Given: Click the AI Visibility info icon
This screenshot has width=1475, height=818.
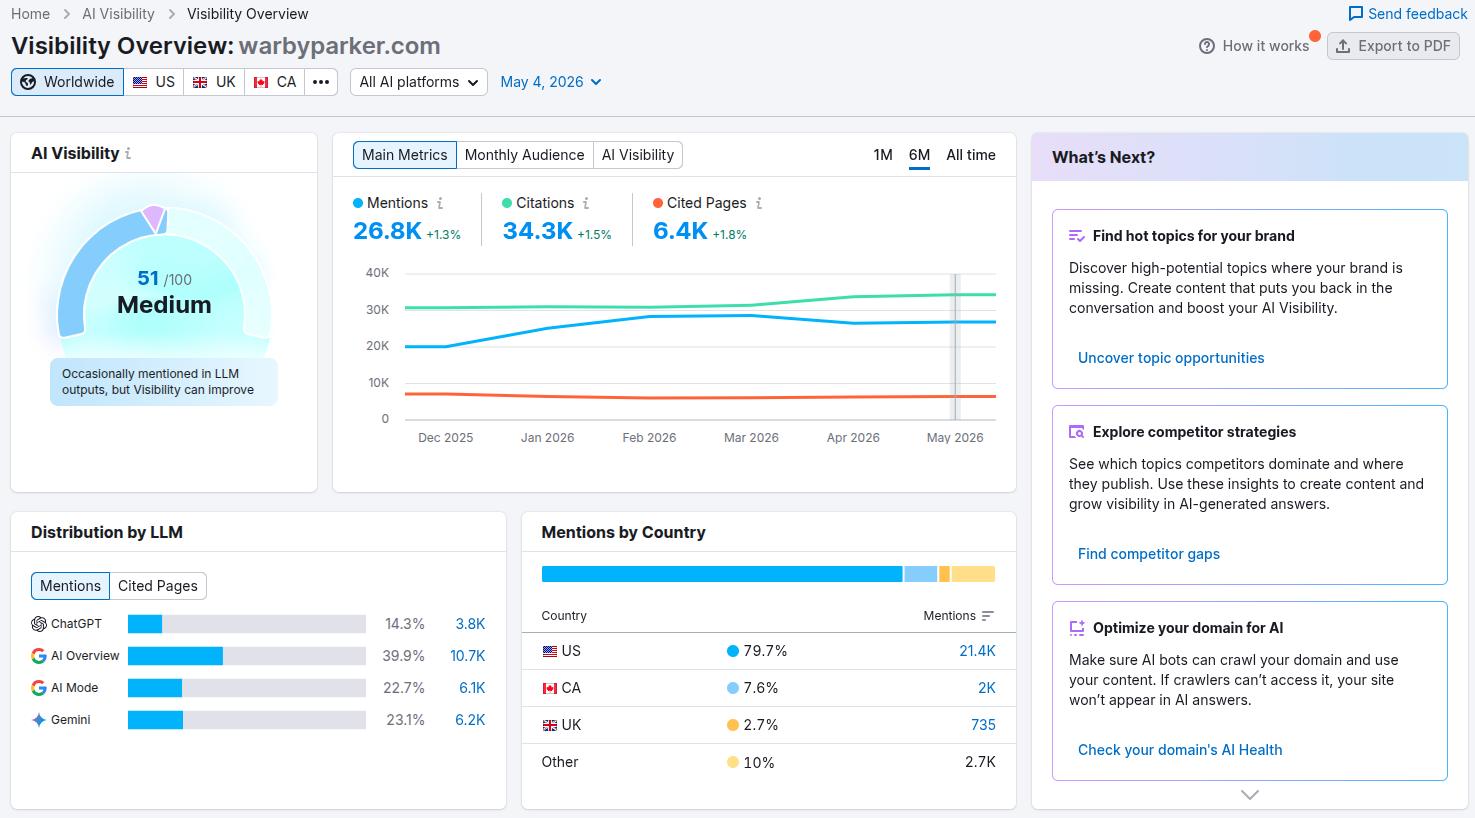Looking at the screenshot, I should (x=128, y=154).
